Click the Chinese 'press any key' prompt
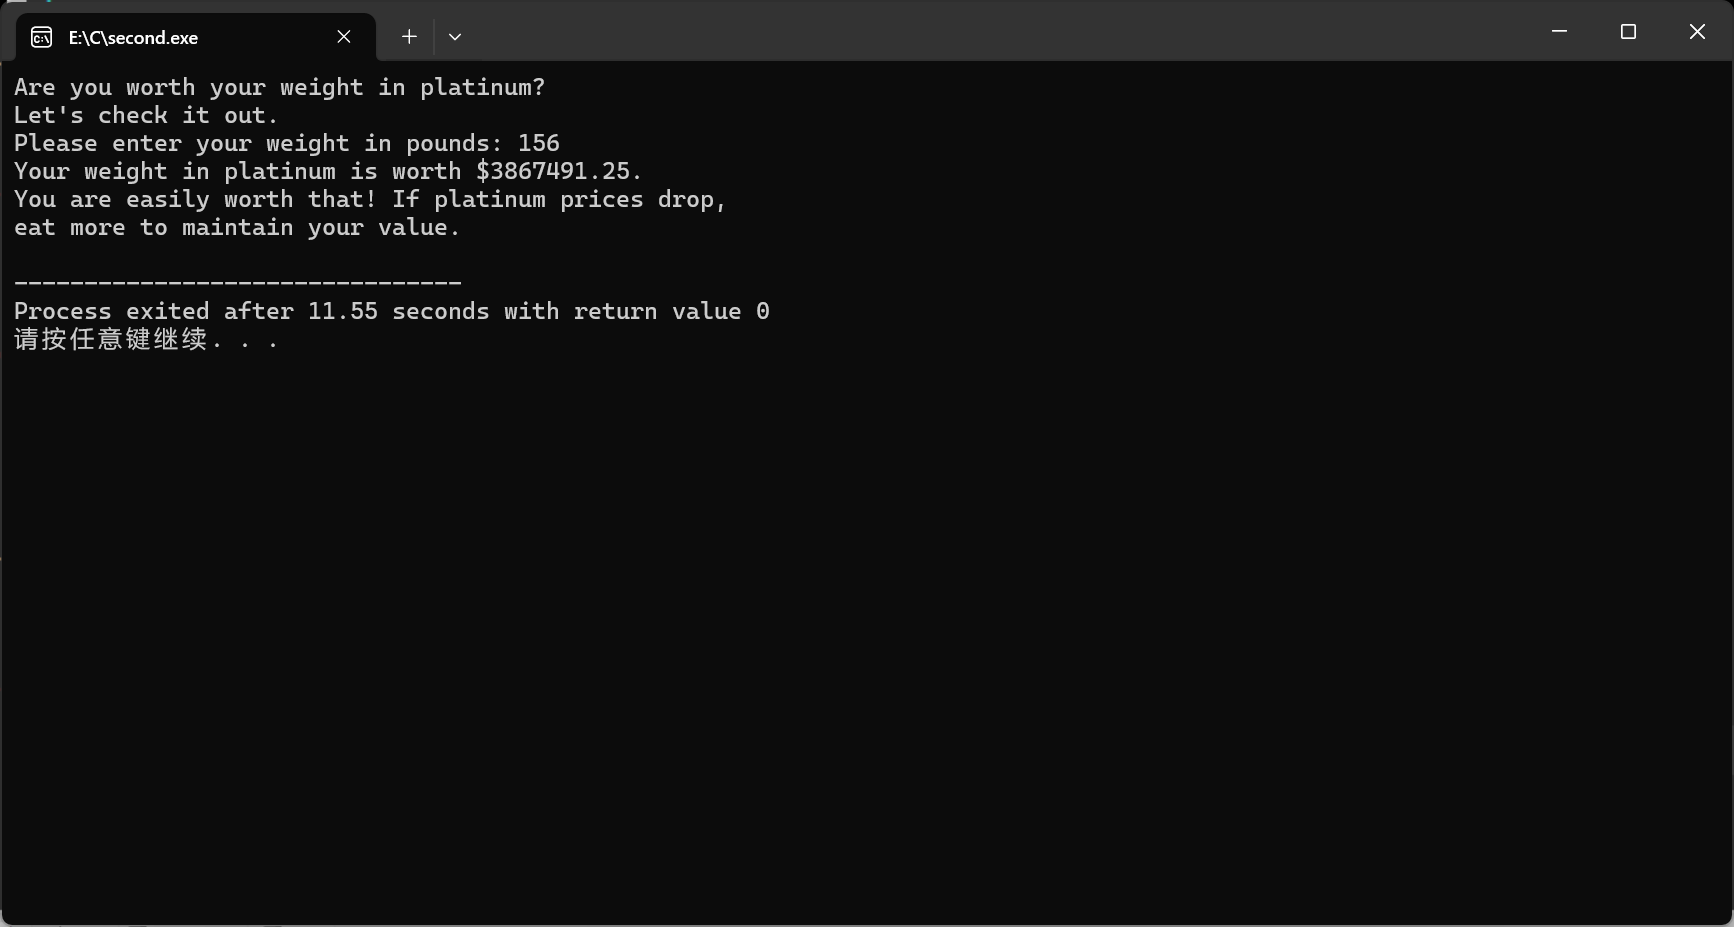The height and width of the screenshot is (927, 1734). [x=146, y=339]
